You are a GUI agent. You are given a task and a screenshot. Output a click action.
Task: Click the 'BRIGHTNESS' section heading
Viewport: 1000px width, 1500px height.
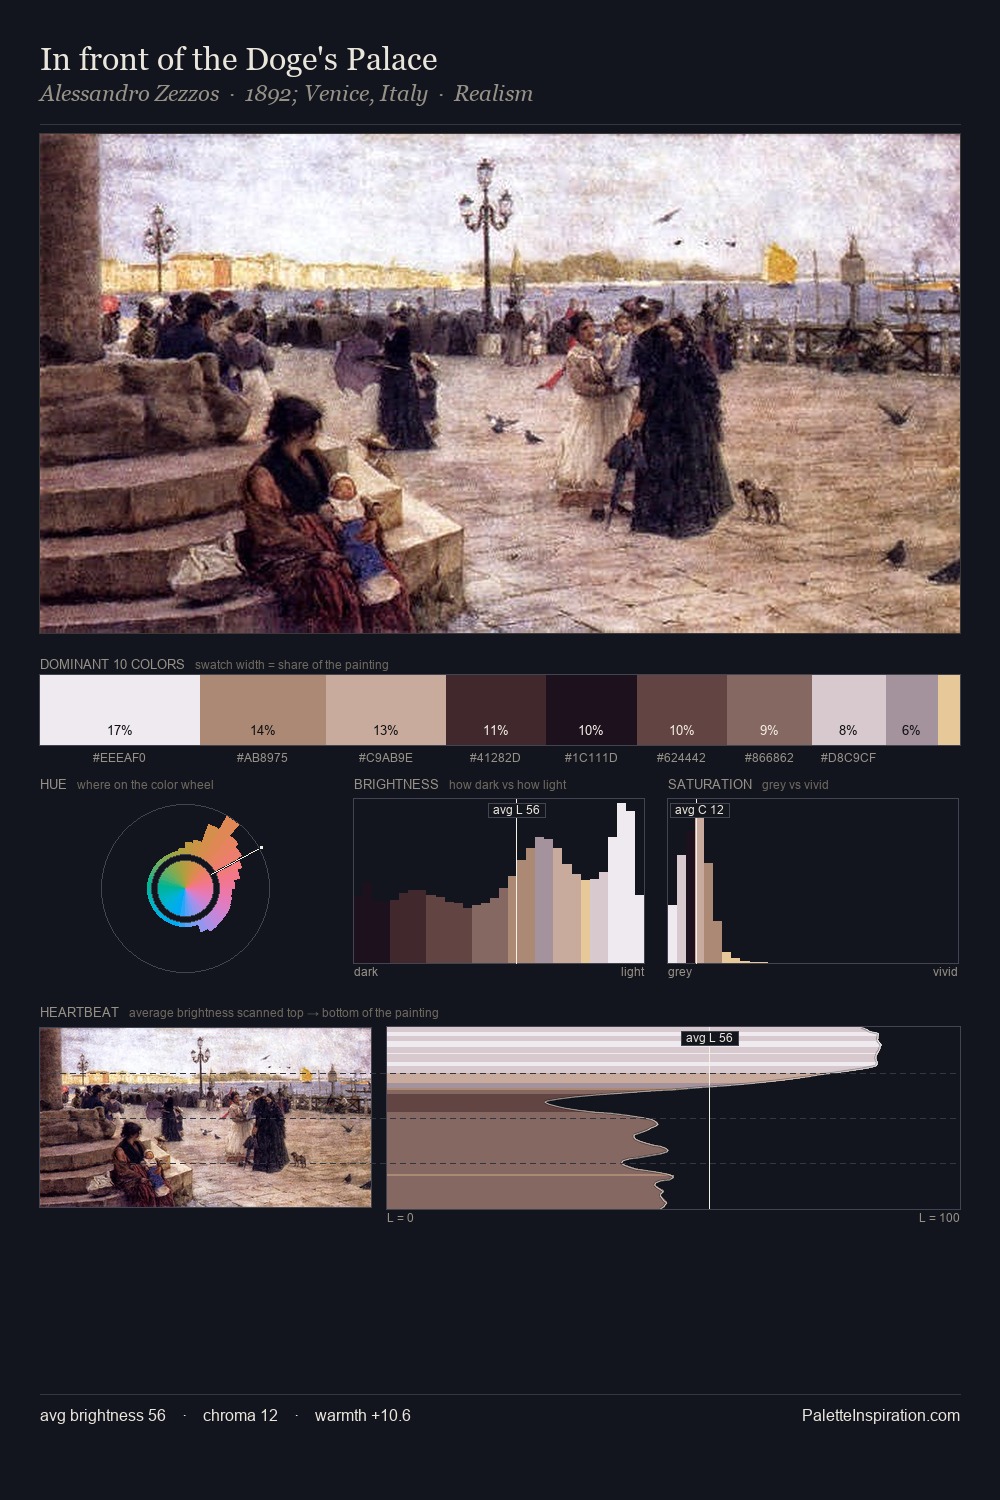tap(396, 784)
